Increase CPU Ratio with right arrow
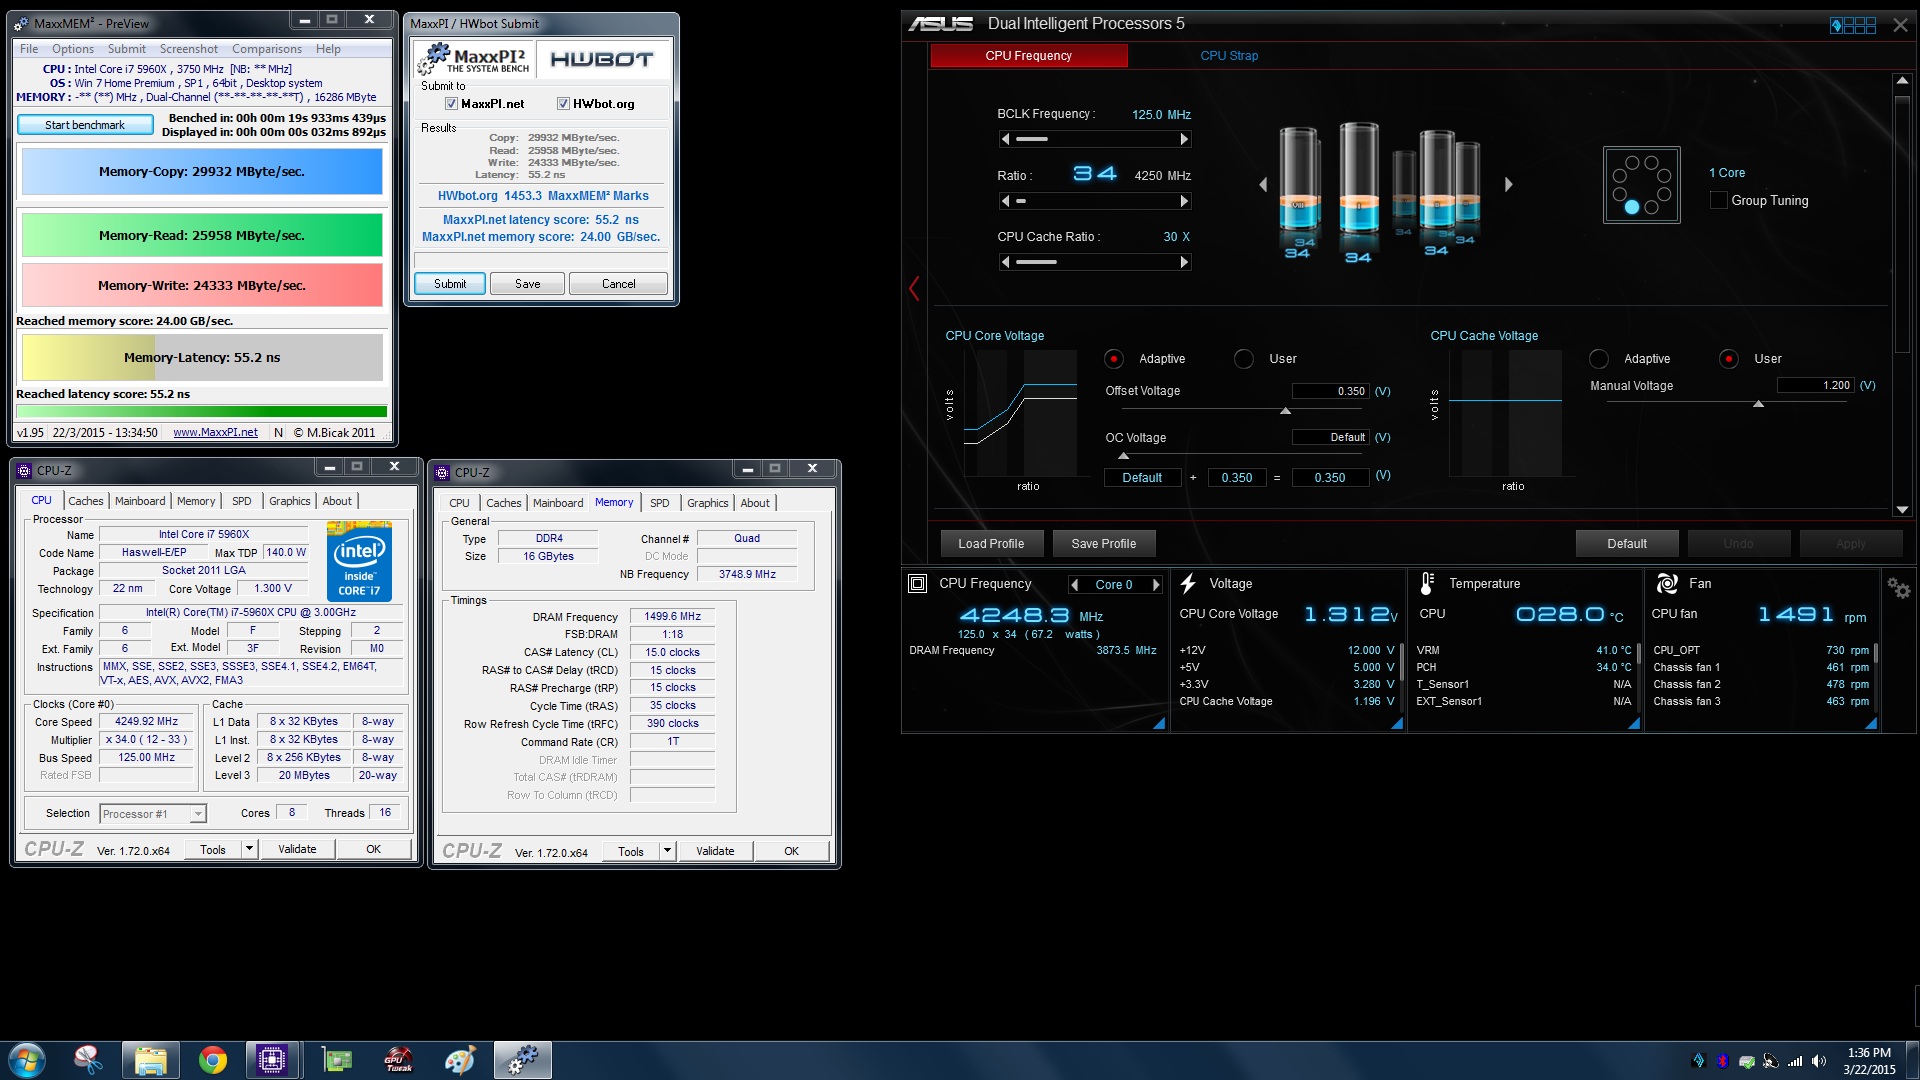The image size is (1920, 1080). click(1185, 201)
